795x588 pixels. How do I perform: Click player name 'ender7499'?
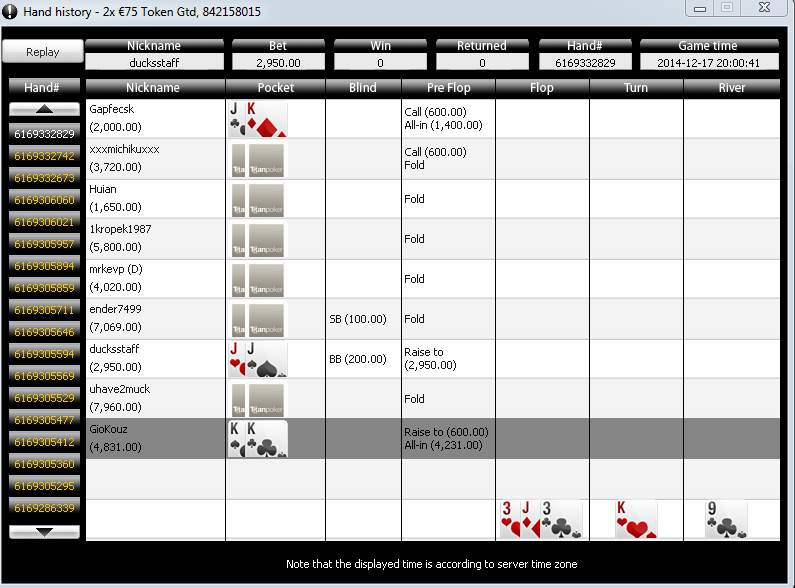pyautogui.click(x=115, y=309)
